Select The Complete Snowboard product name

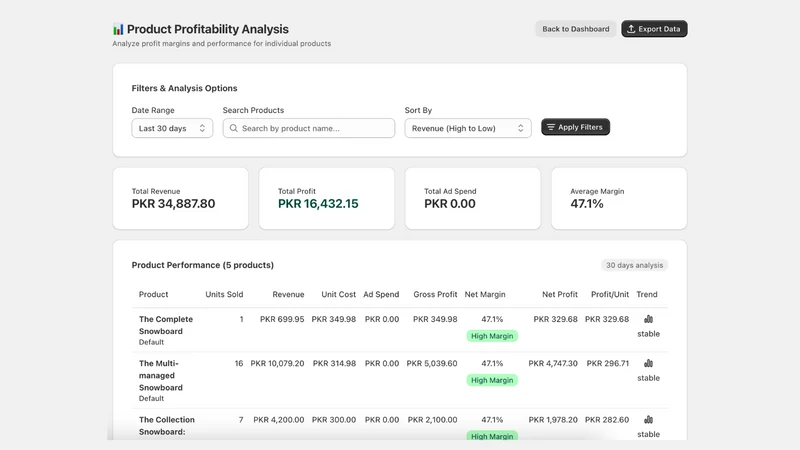166,325
